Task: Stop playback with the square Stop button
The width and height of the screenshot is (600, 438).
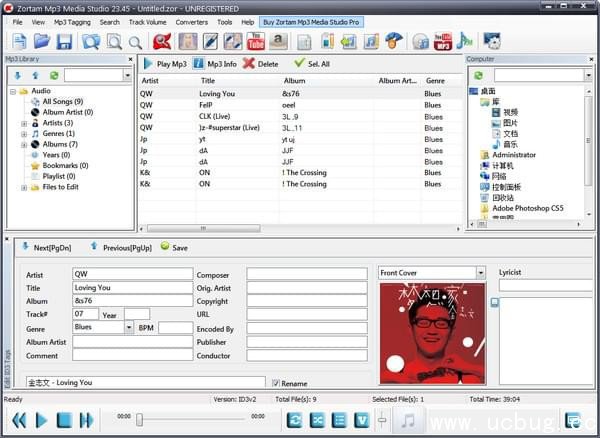Action: pyautogui.click(x=64, y=419)
